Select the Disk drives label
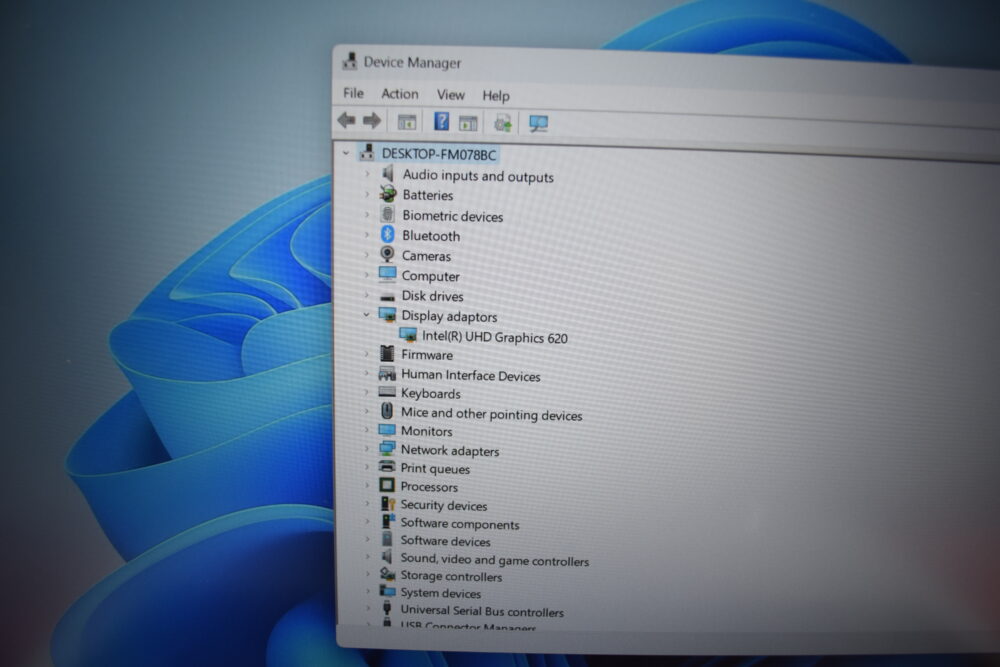Image resolution: width=1000 pixels, height=667 pixels. click(432, 296)
